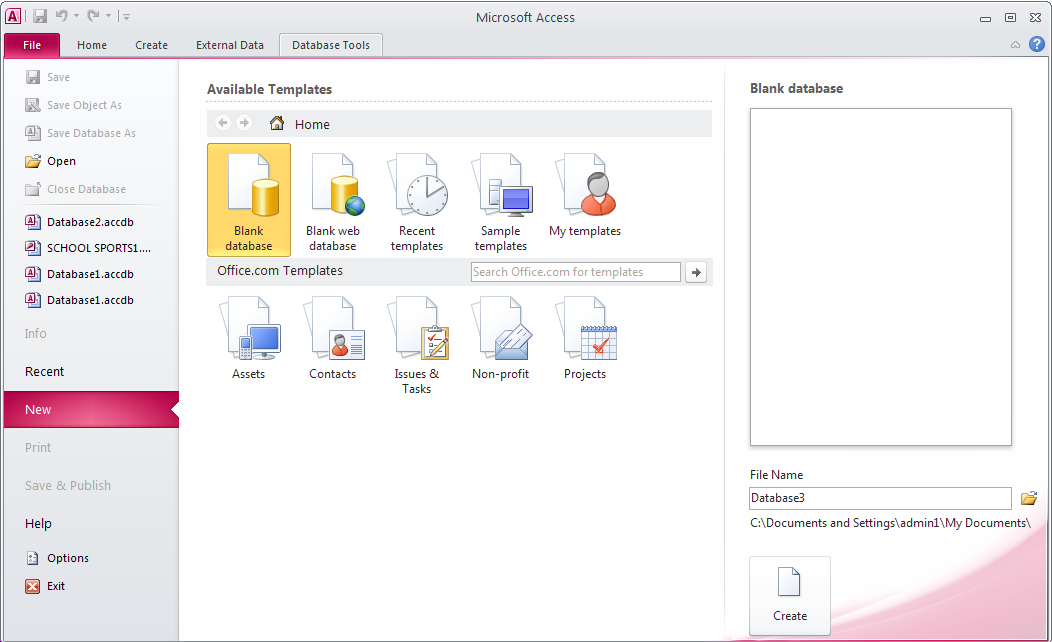
Task: Click the My Documents save path text
Action: (x=890, y=523)
